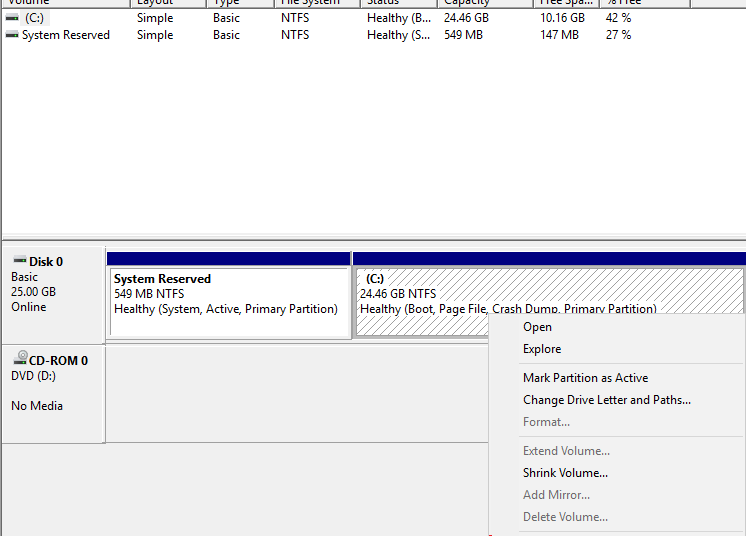Select Mark Partition as Active
This screenshot has height=536, width=746.
tap(585, 378)
